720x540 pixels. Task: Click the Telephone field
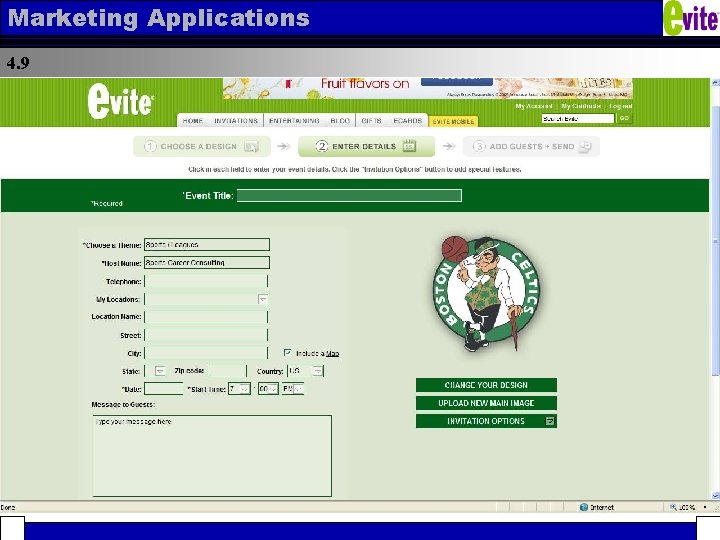coord(206,281)
